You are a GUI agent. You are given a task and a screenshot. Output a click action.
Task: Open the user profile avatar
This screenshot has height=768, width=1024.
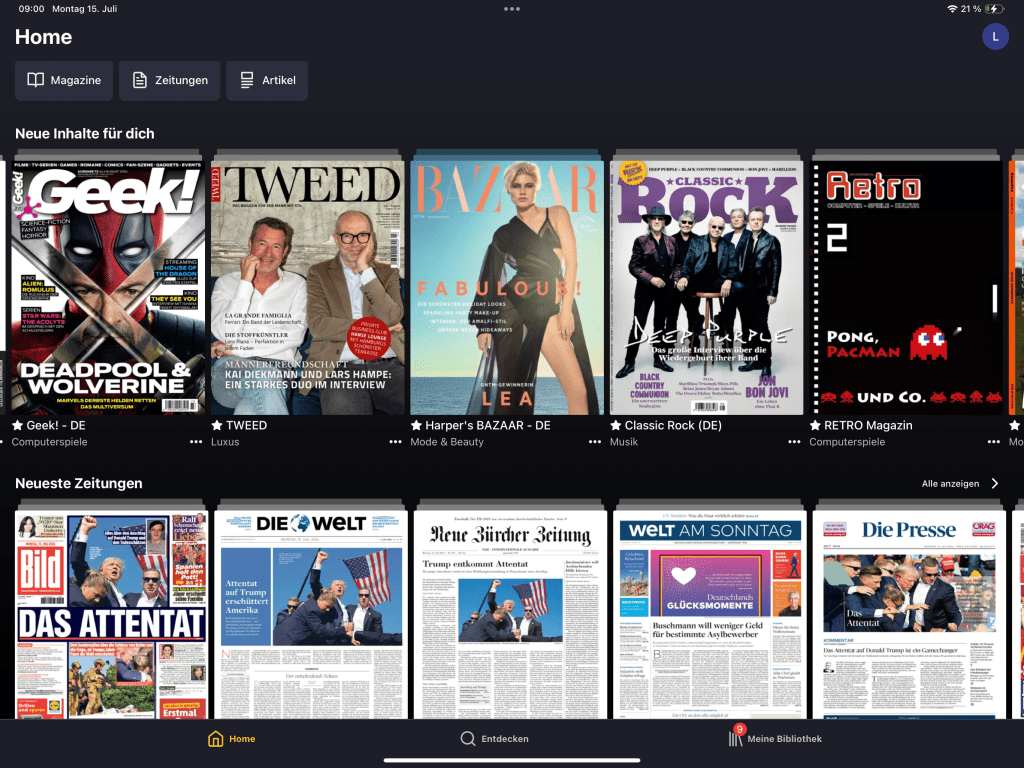tap(995, 37)
